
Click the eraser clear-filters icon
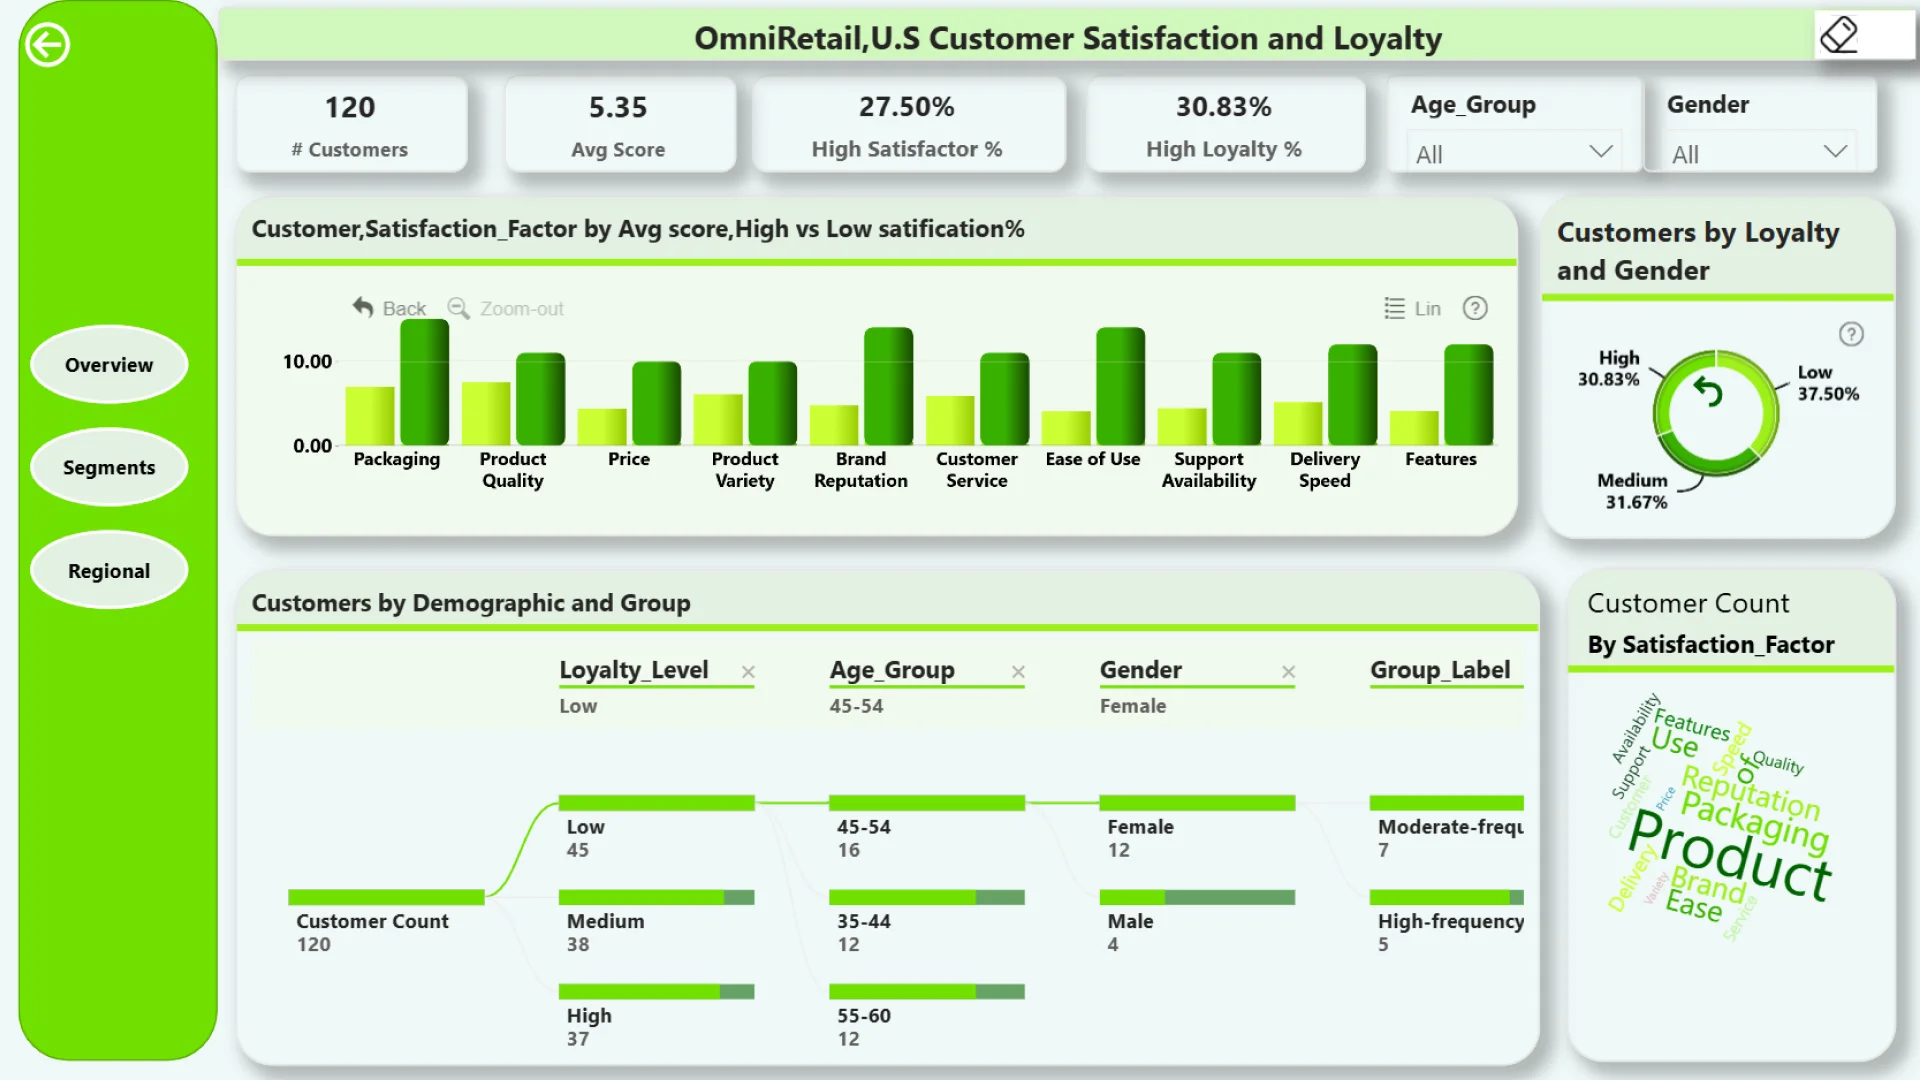coord(1839,35)
